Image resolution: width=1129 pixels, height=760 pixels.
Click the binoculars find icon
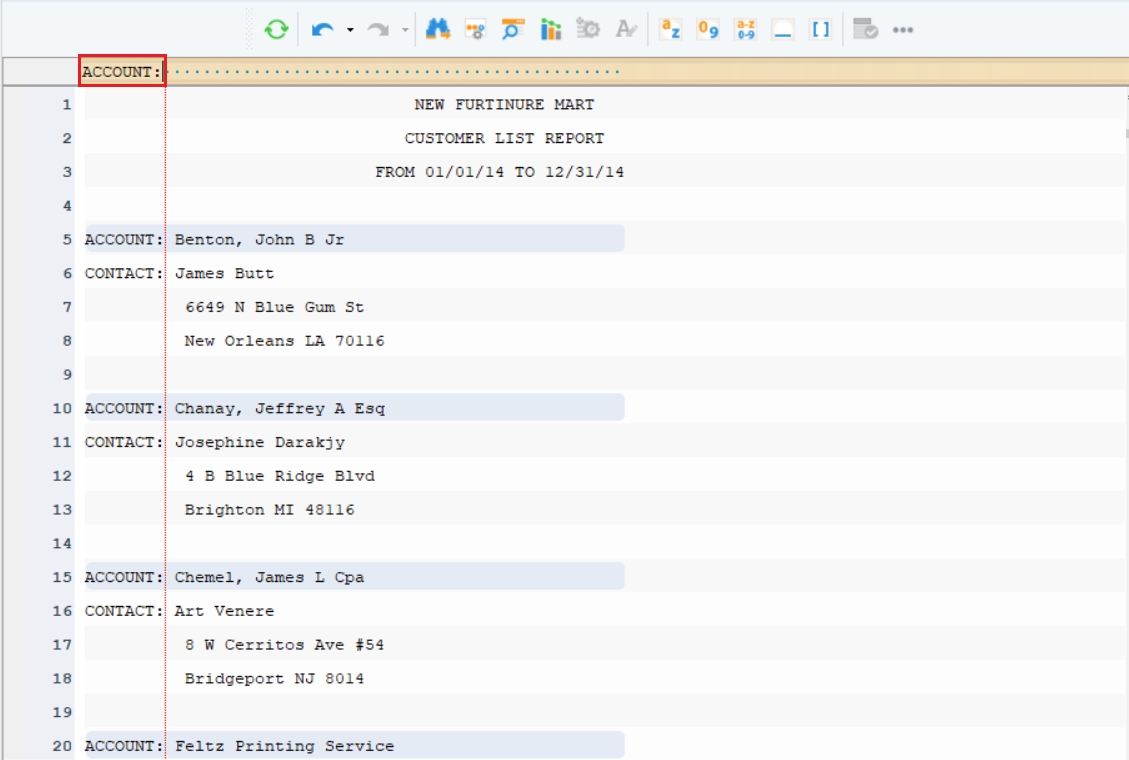coord(437,30)
